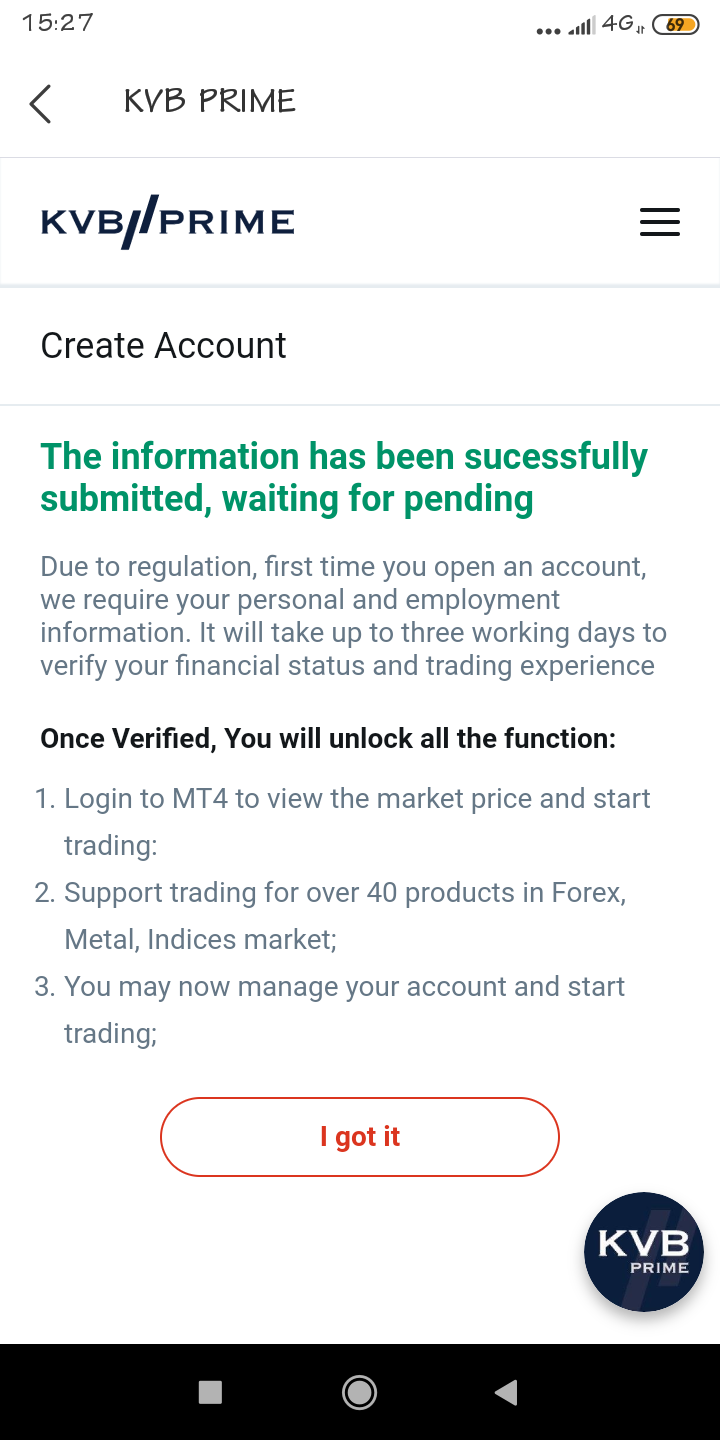The height and width of the screenshot is (1440, 720).
Task: Tap the Once Verified bold heading
Action: tap(328, 739)
